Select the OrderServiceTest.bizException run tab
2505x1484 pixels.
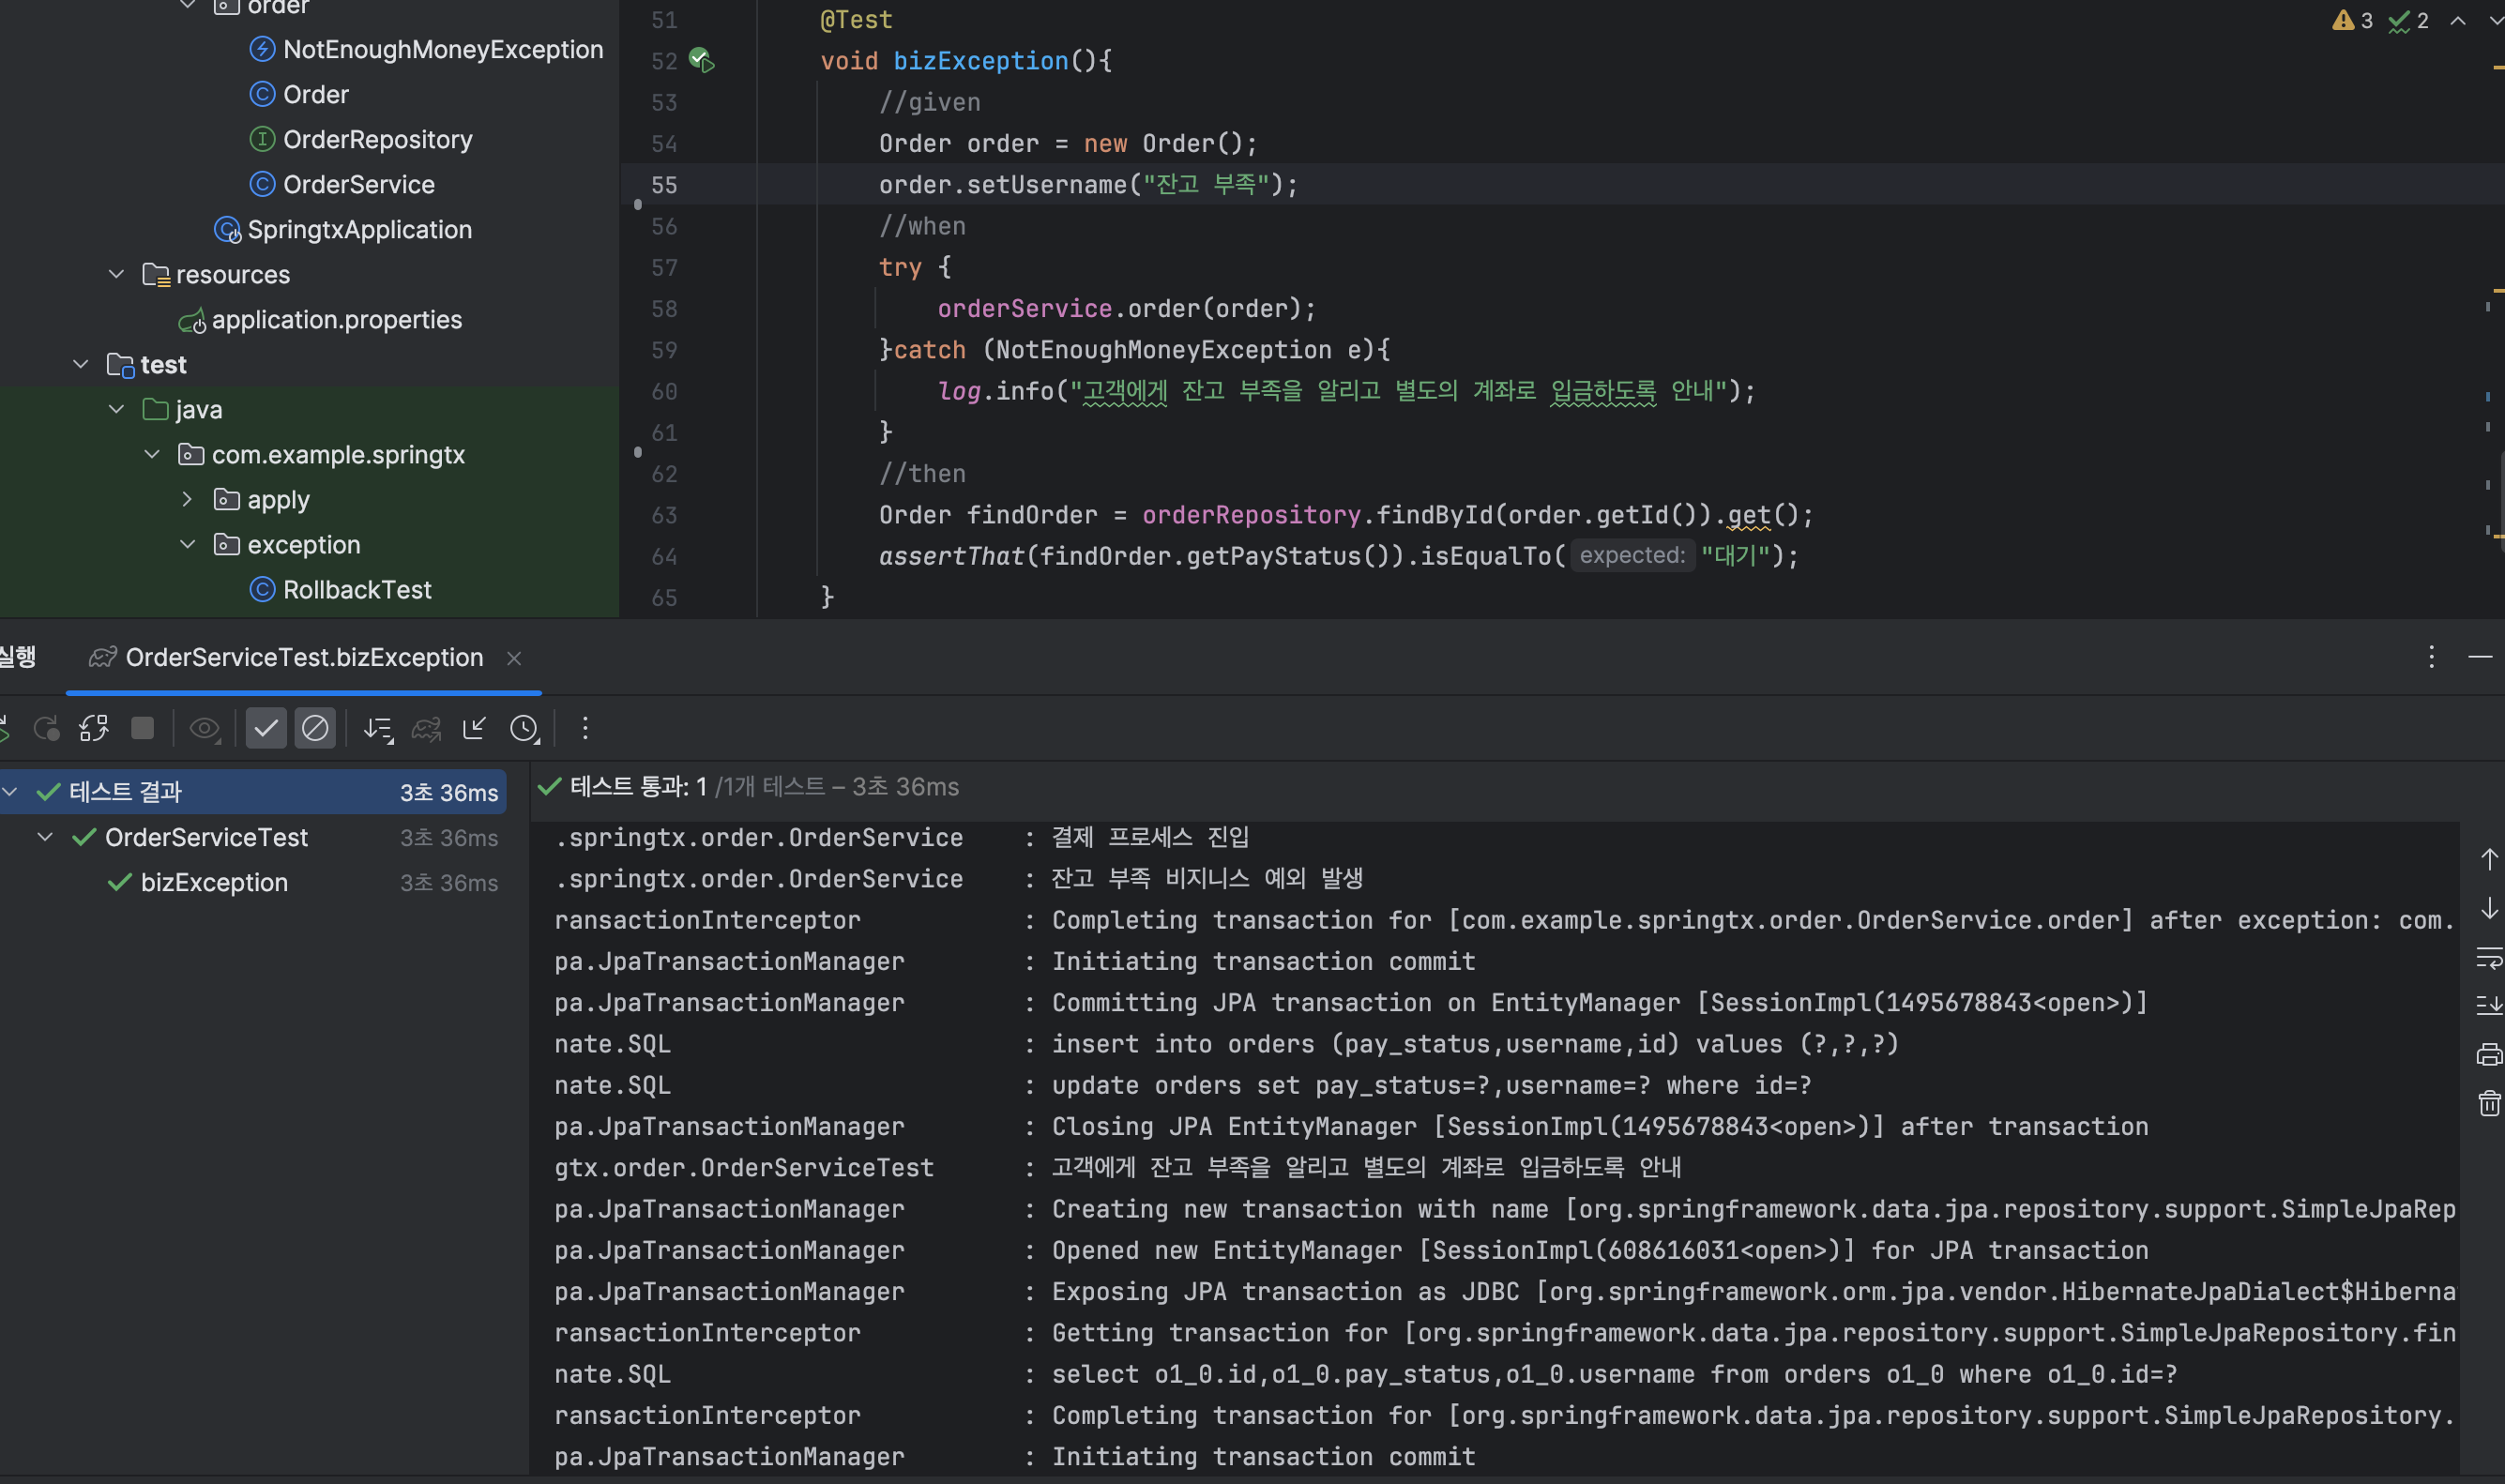pos(303,657)
